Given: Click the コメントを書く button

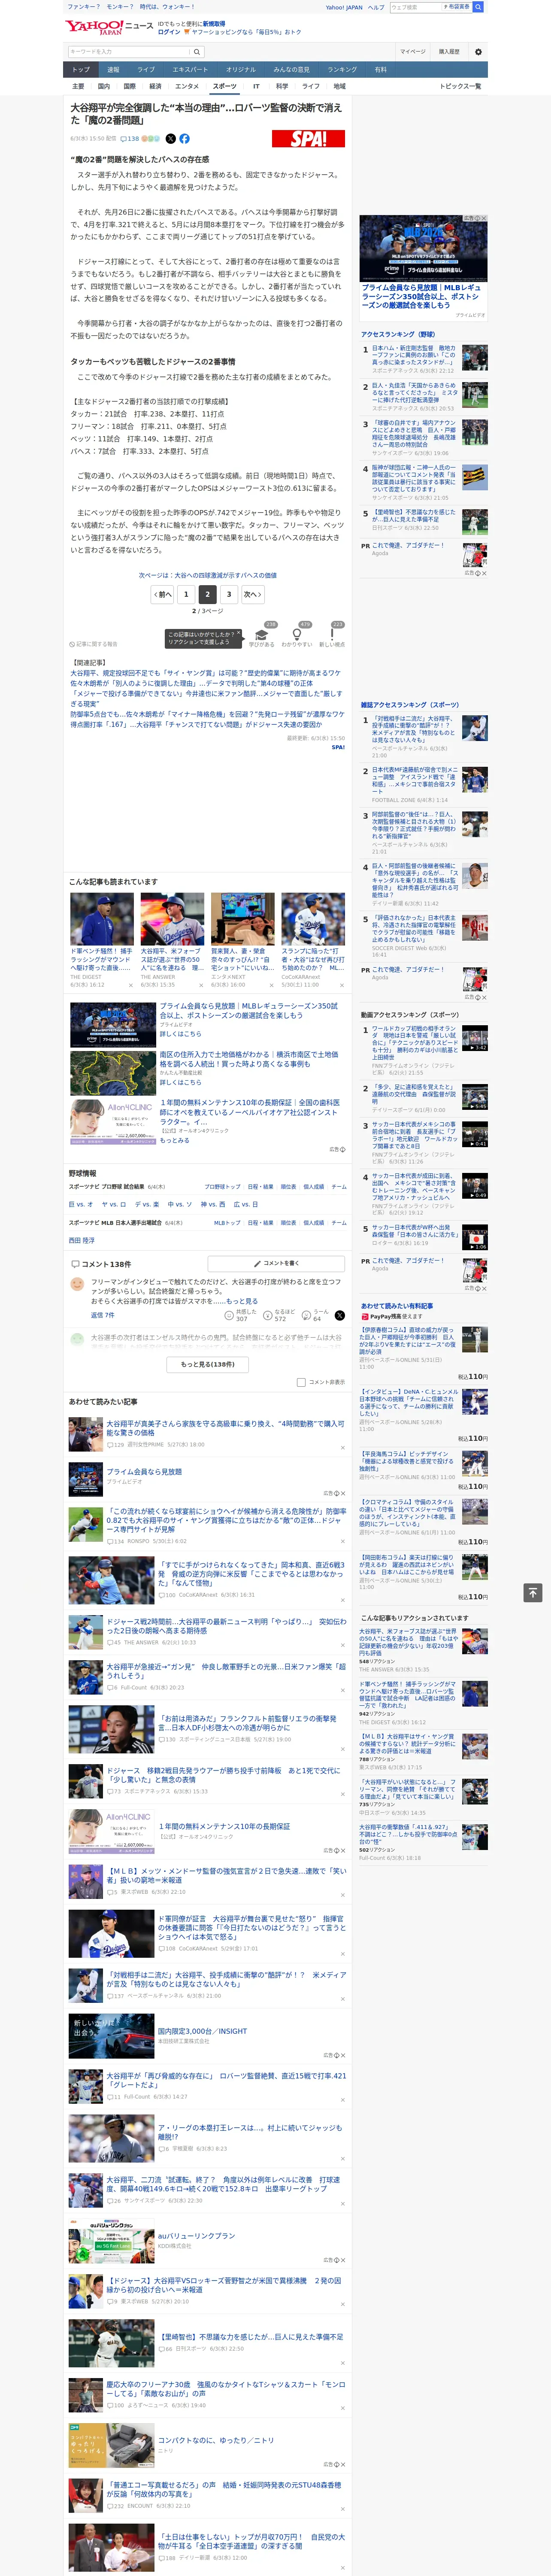Looking at the screenshot, I should pyautogui.click(x=276, y=1263).
